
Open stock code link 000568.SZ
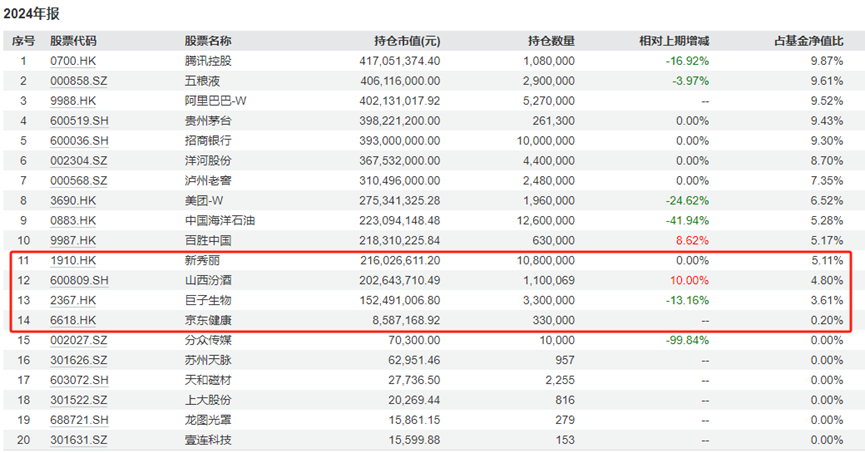[x=79, y=180]
